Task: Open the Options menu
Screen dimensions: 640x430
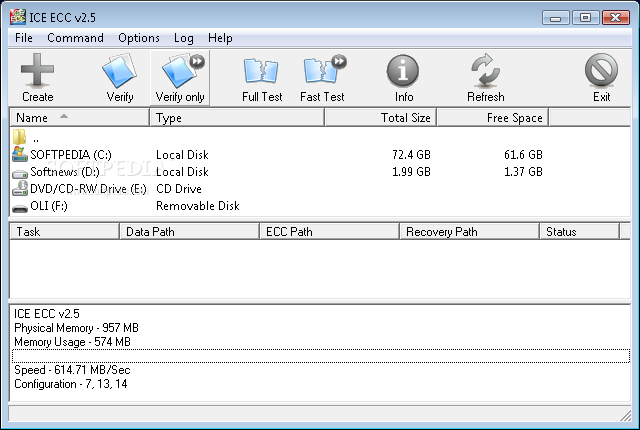Action: click(139, 38)
